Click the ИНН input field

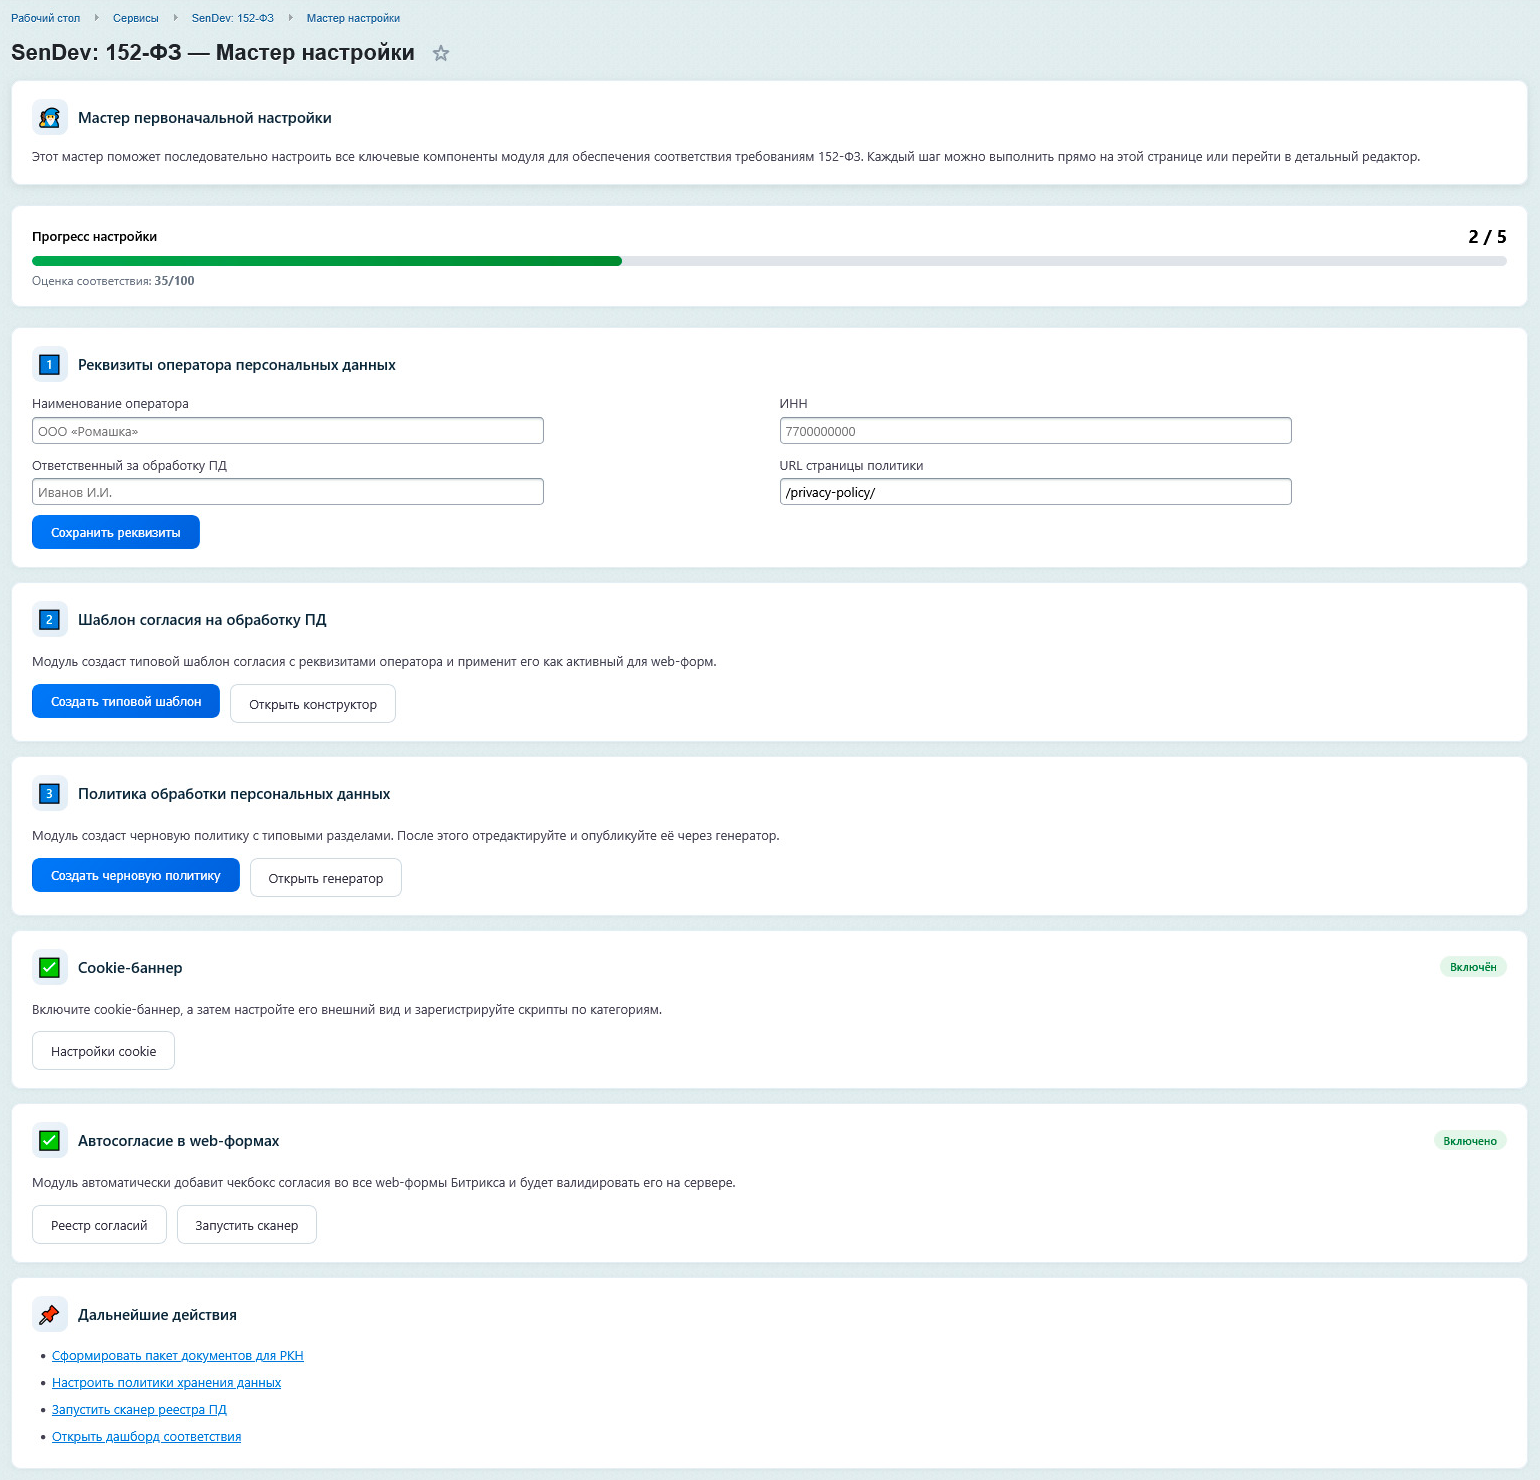point(1035,431)
